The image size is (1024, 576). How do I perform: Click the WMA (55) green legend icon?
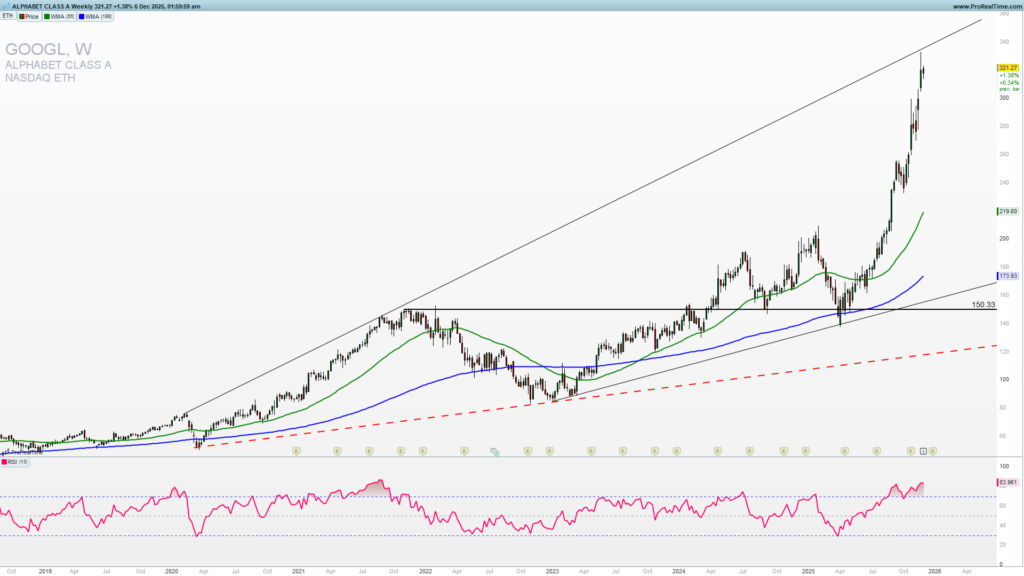click(47, 16)
